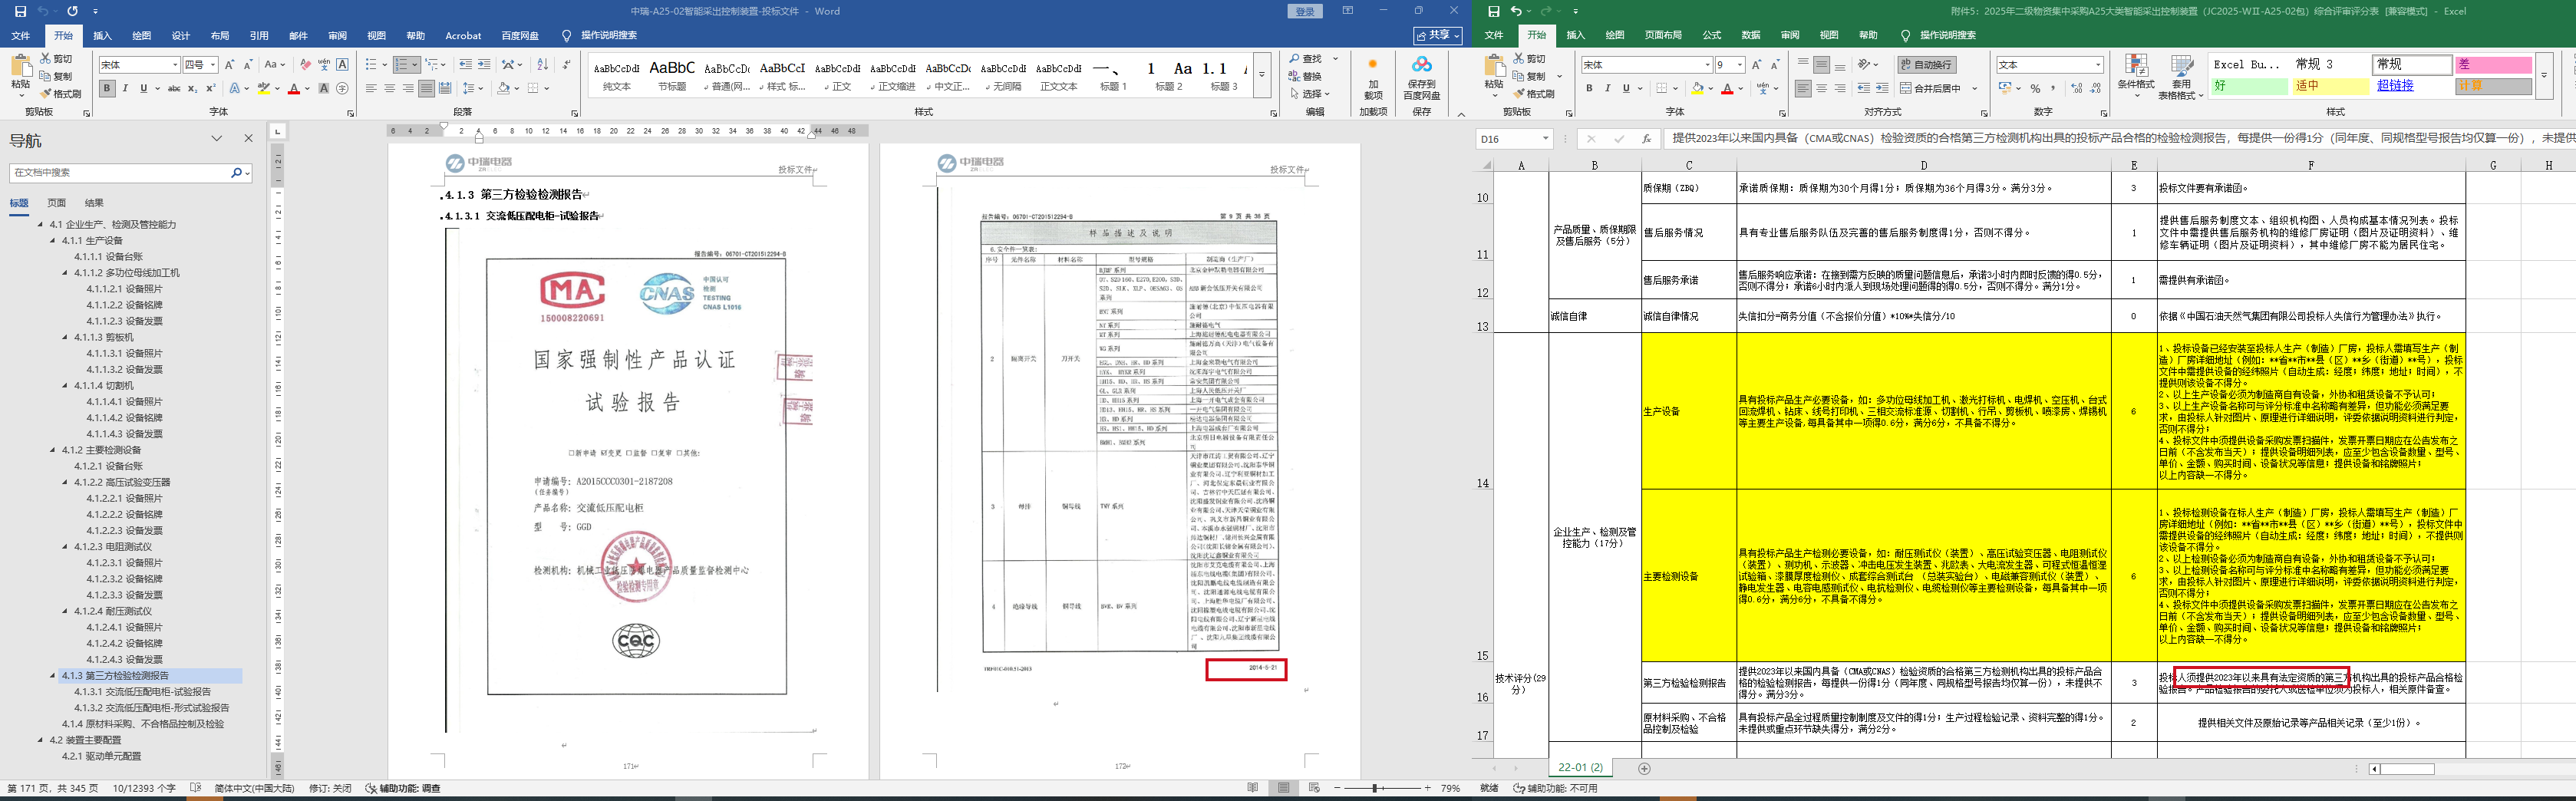Screen dimensions: 2576x801
Task: Open the Word font name dropdown
Action: coord(175,65)
